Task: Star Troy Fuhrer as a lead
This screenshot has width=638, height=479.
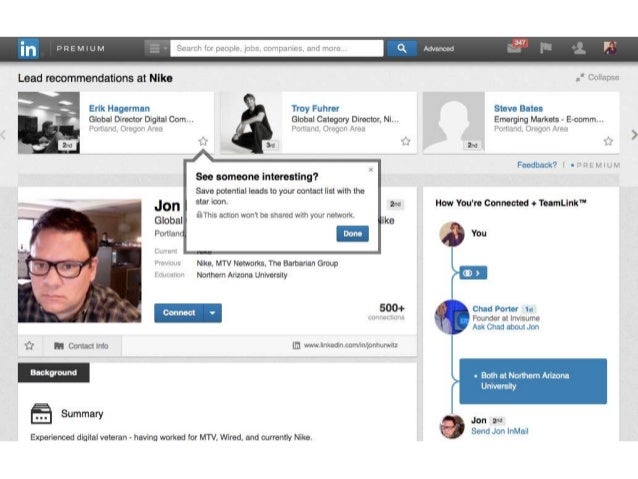Action: (x=406, y=141)
